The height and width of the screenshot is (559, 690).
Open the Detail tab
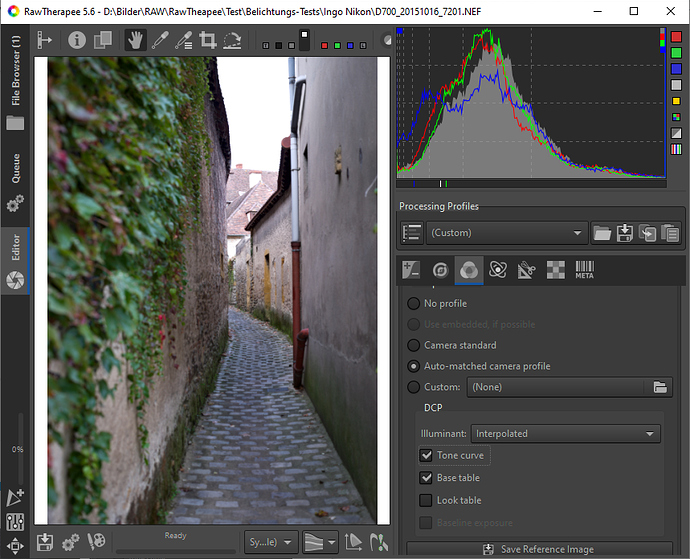440,269
